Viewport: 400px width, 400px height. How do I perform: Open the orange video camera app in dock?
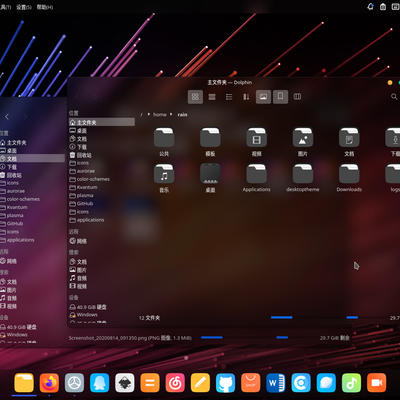[377, 383]
